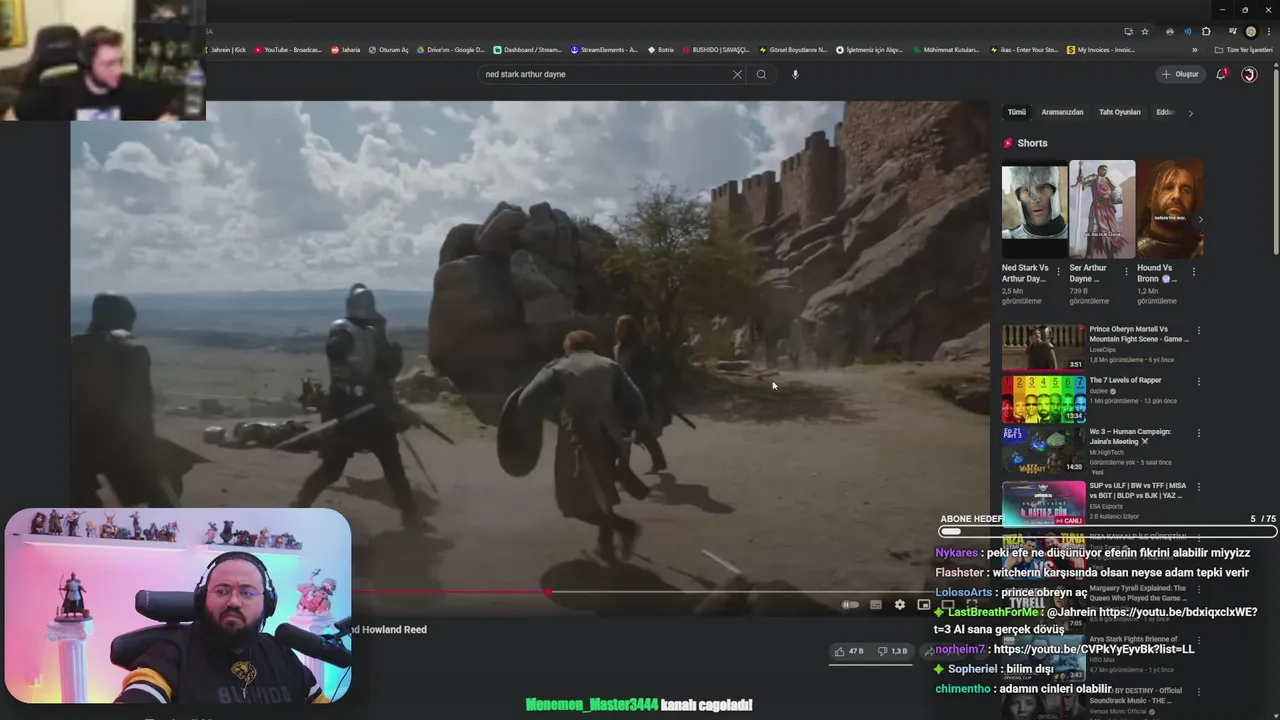The height and width of the screenshot is (720, 1280).
Task: Start voice search with the microphone
Action: tap(795, 74)
